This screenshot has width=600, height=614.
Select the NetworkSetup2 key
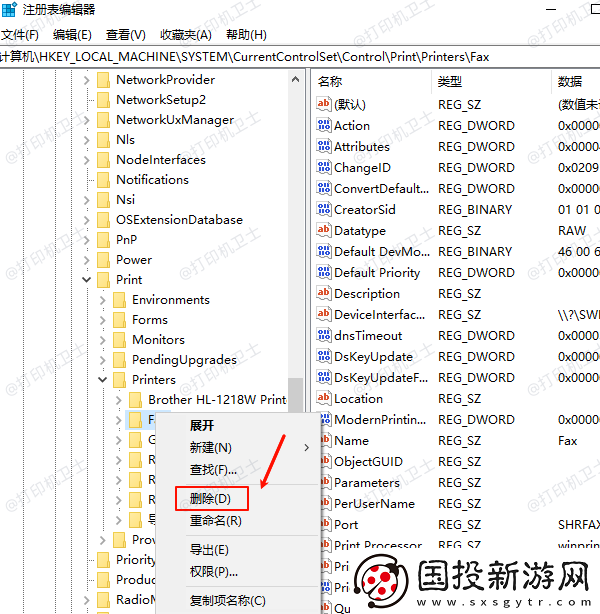click(x=161, y=100)
